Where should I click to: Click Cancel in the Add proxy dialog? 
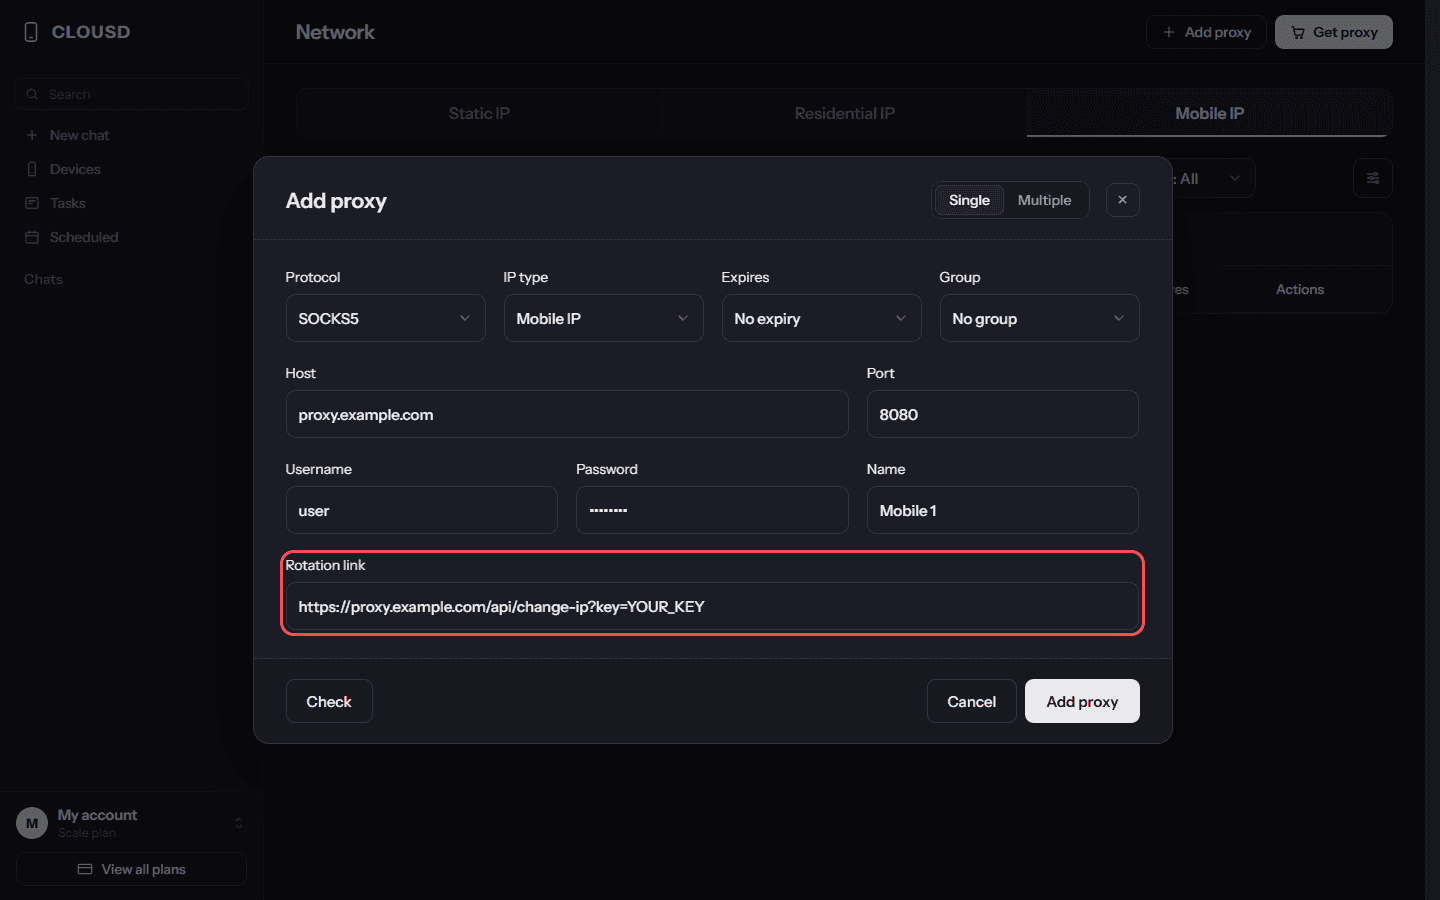pos(972,701)
